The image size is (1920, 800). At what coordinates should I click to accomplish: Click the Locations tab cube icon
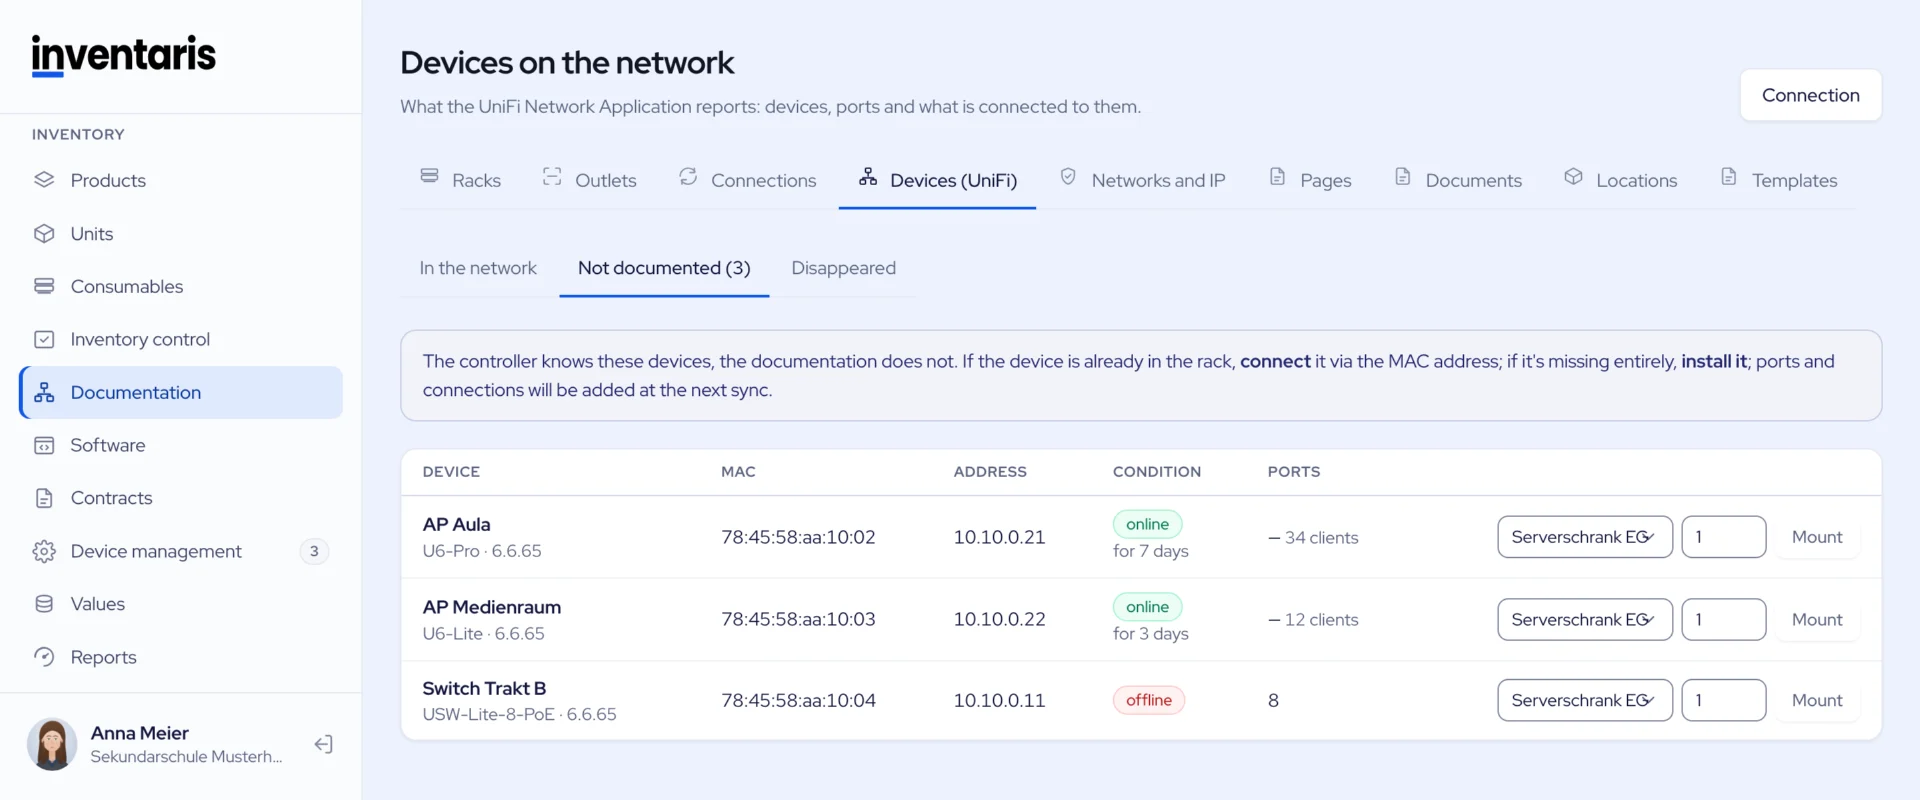1573,176
